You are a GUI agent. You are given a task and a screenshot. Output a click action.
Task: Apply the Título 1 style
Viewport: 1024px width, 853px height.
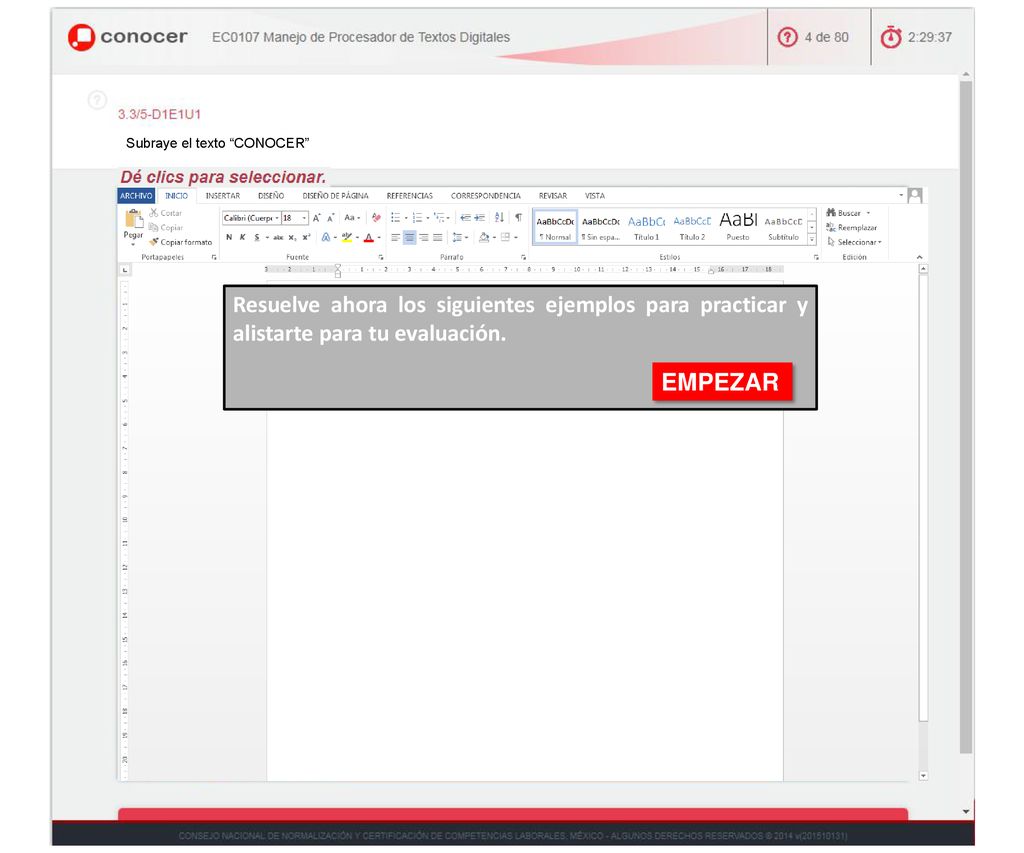tap(647, 227)
